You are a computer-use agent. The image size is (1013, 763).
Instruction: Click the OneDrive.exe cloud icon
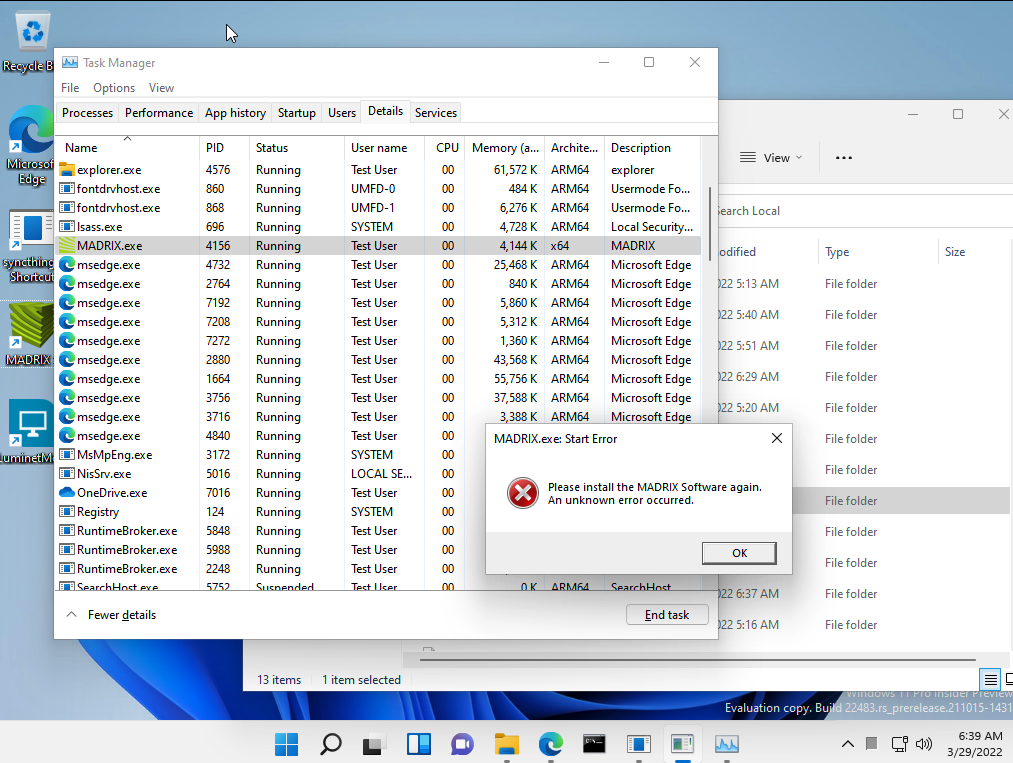point(67,492)
